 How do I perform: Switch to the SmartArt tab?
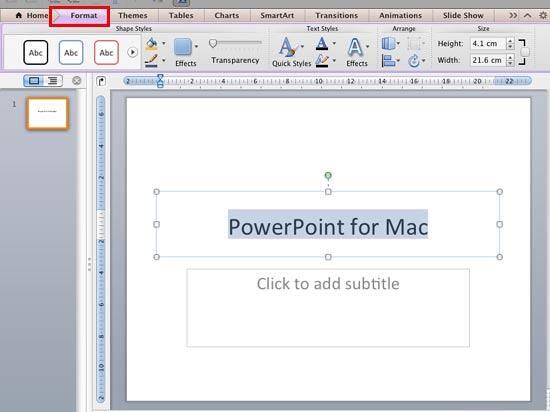pyautogui.click(x=277, y=15)
